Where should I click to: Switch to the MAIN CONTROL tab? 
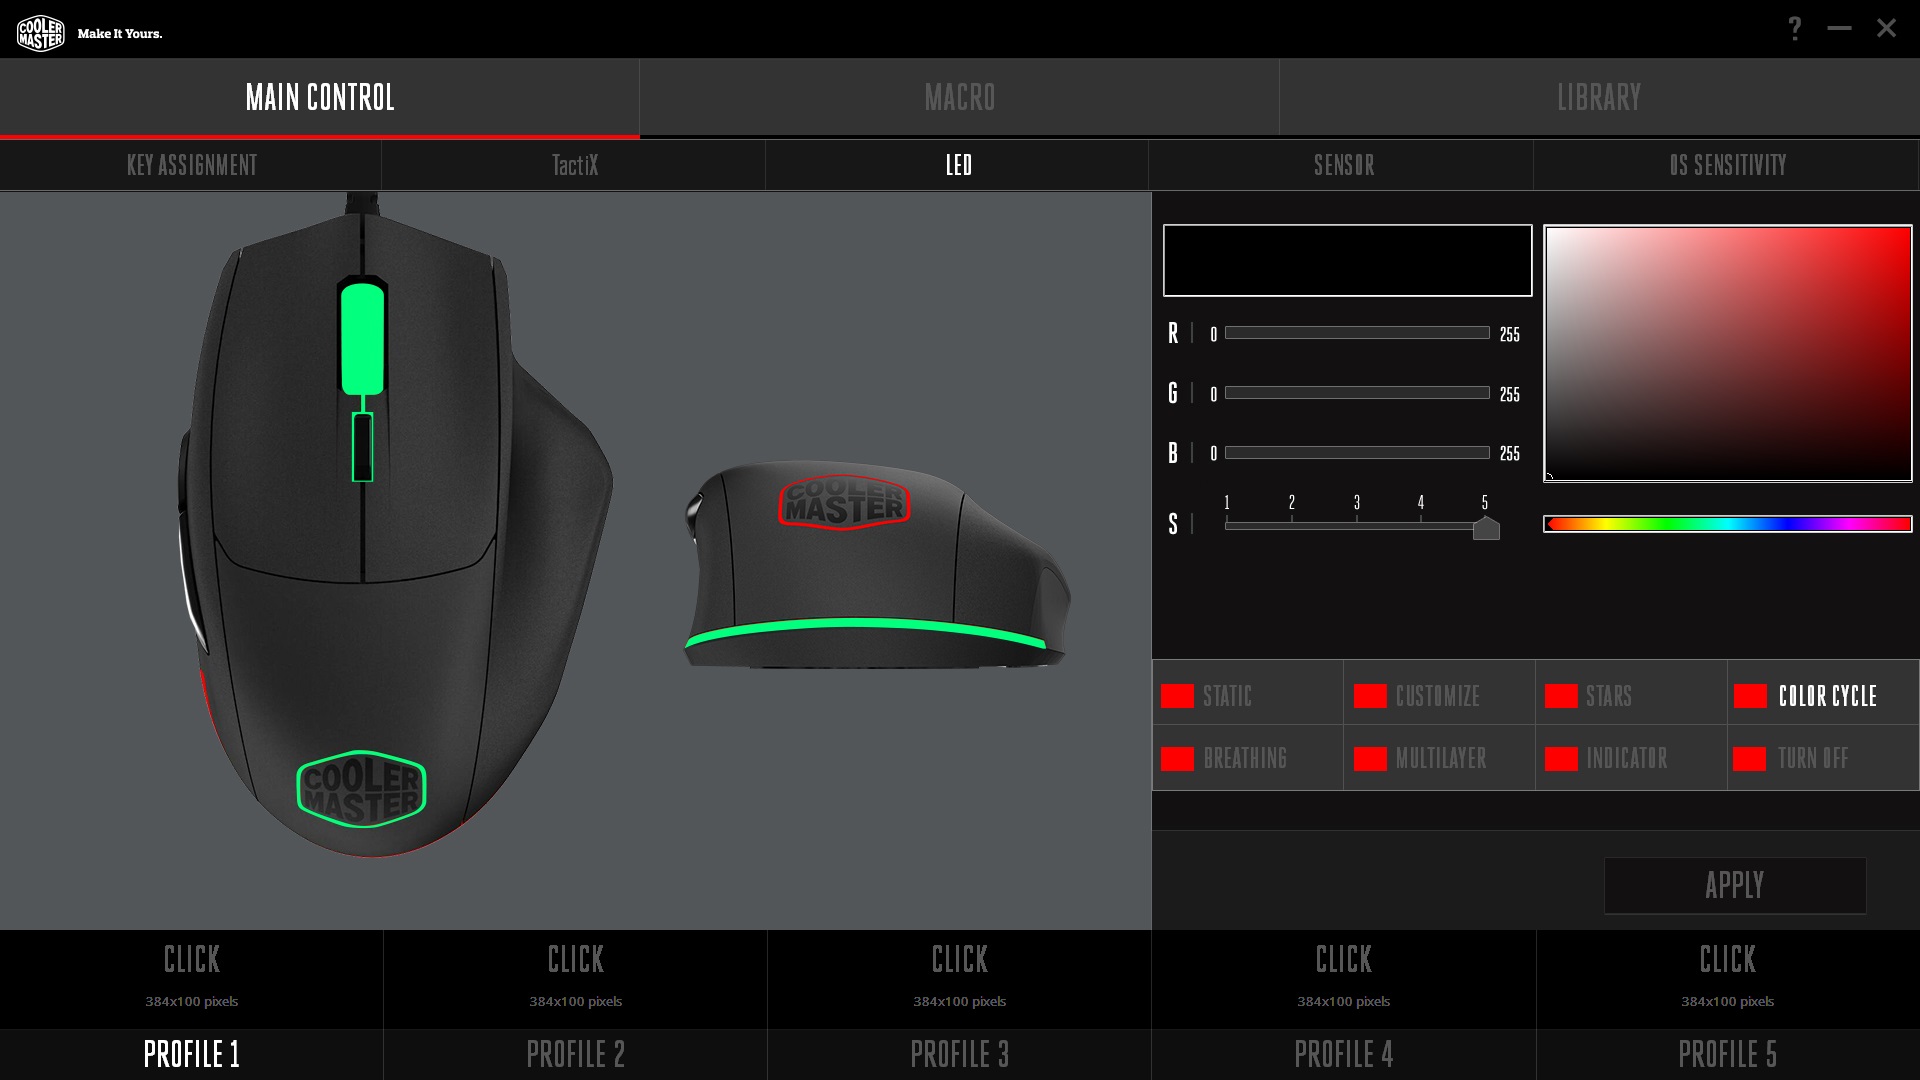point(320,97)
